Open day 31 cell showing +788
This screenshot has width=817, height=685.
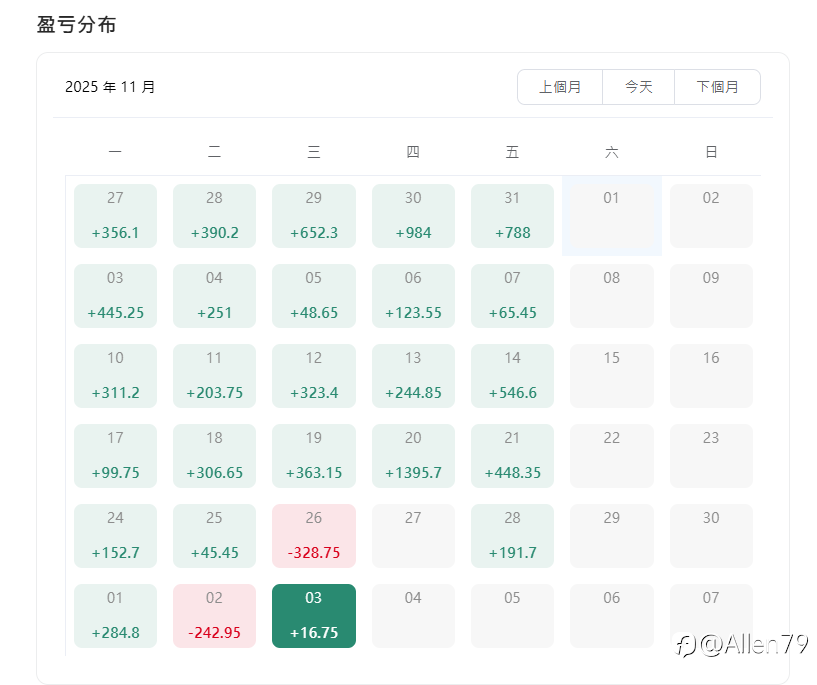[x=512, y=216]
